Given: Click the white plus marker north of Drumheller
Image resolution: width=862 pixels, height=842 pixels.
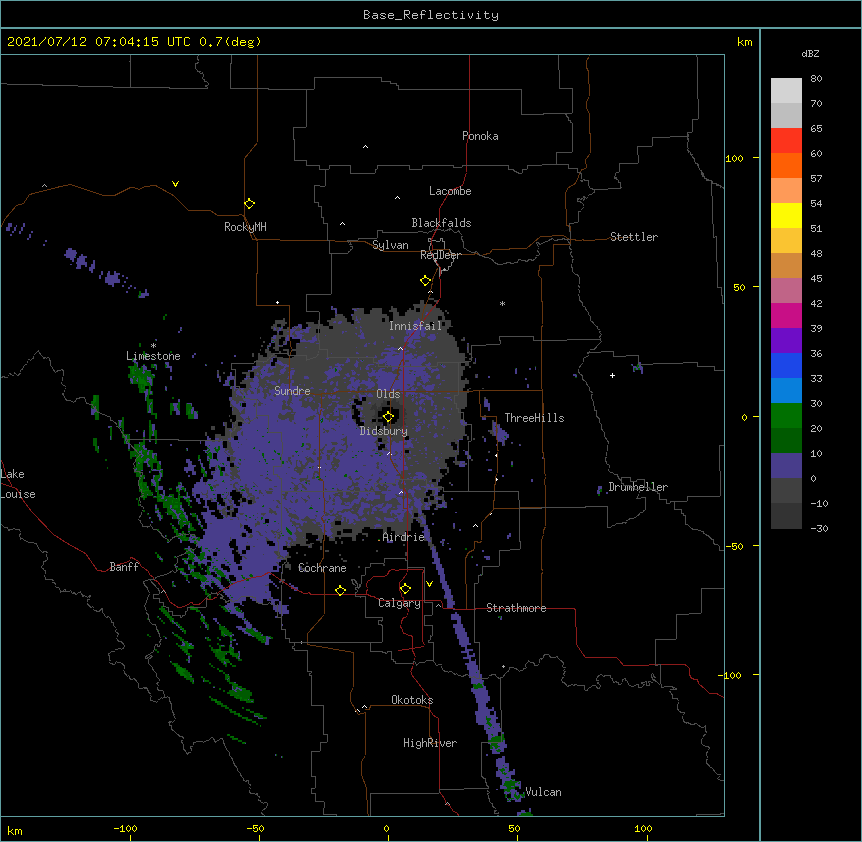Looking at the screenshot, I should tap(612, 375).
